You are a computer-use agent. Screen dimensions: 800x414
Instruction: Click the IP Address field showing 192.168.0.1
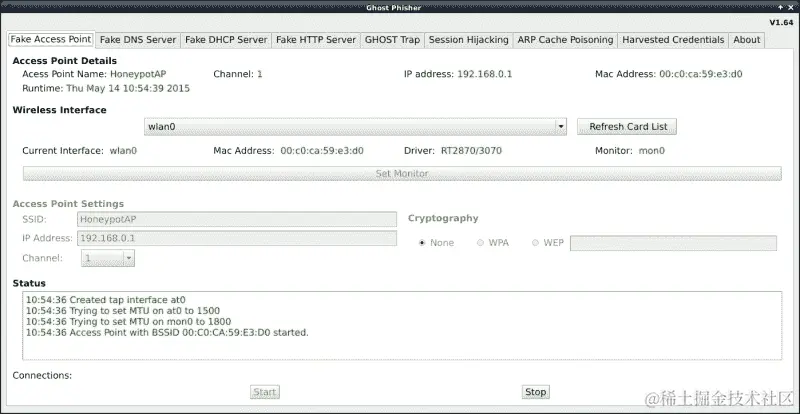point(237,238)
